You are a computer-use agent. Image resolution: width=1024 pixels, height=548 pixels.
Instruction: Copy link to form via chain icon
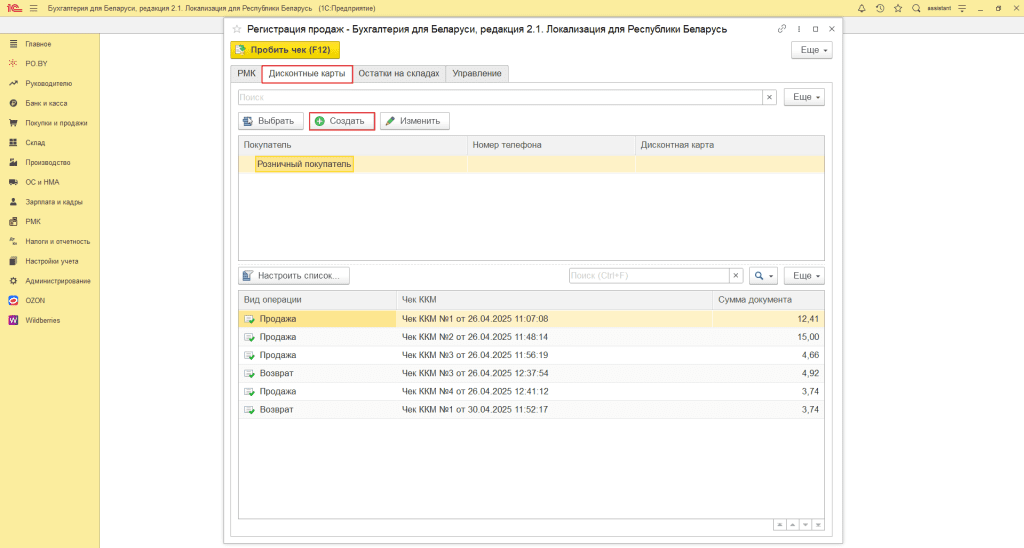coord(782,29)
